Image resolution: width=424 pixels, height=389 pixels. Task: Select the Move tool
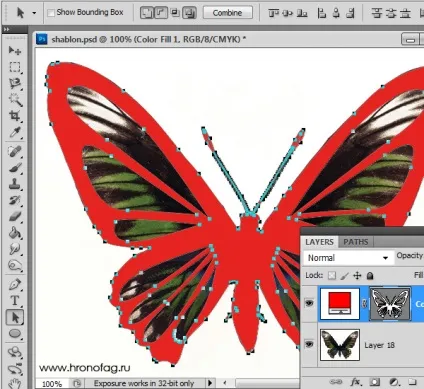coord(14,51)
